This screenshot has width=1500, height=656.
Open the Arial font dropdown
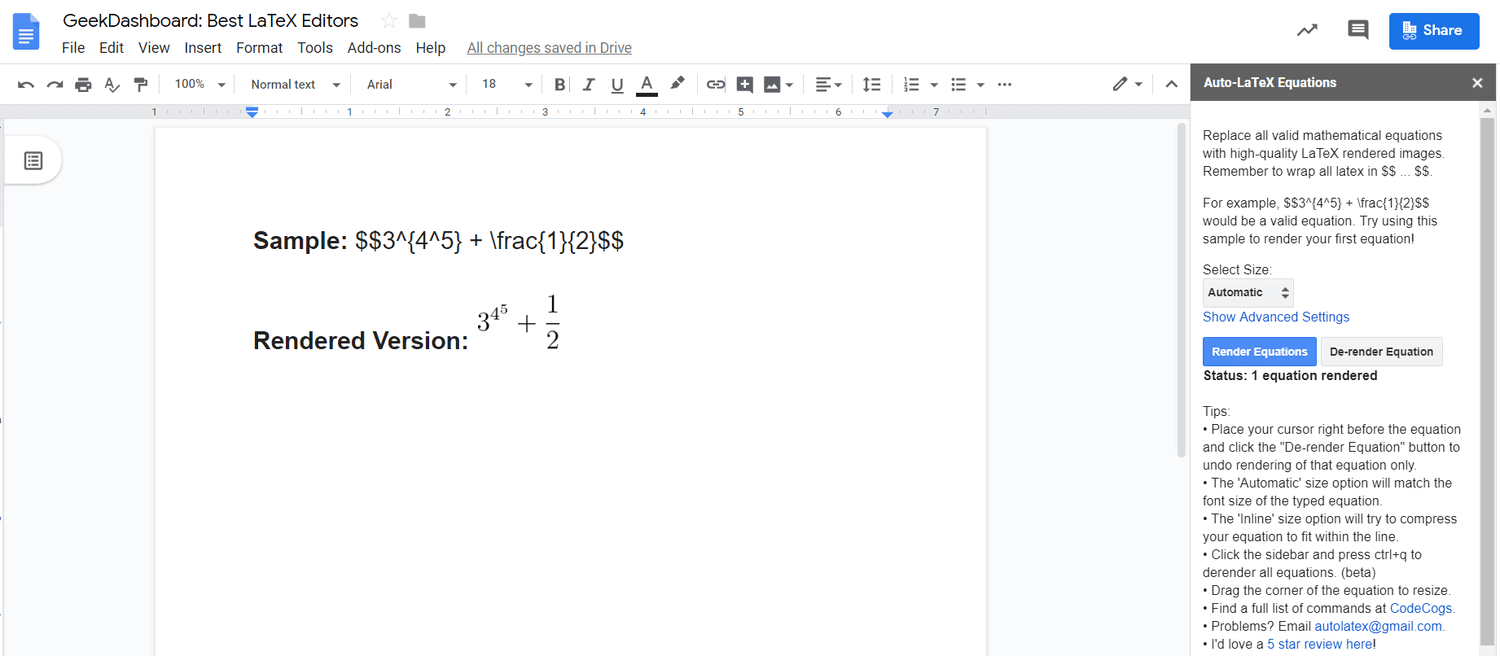411,85
